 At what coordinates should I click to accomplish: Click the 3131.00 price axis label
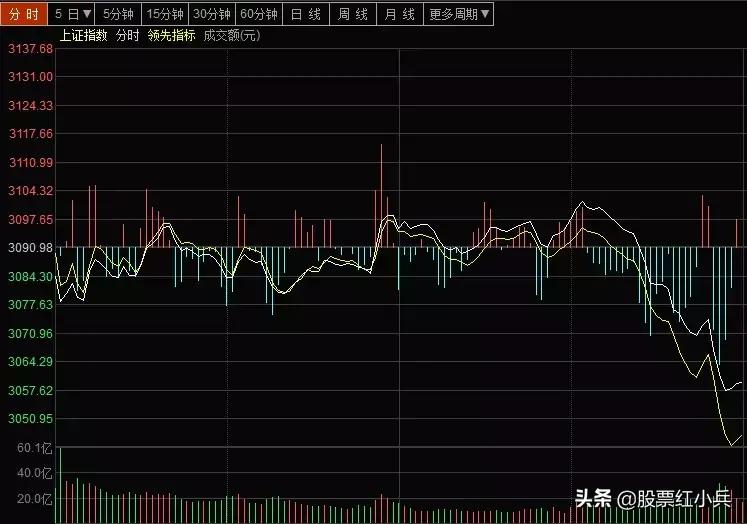[30, 77]
